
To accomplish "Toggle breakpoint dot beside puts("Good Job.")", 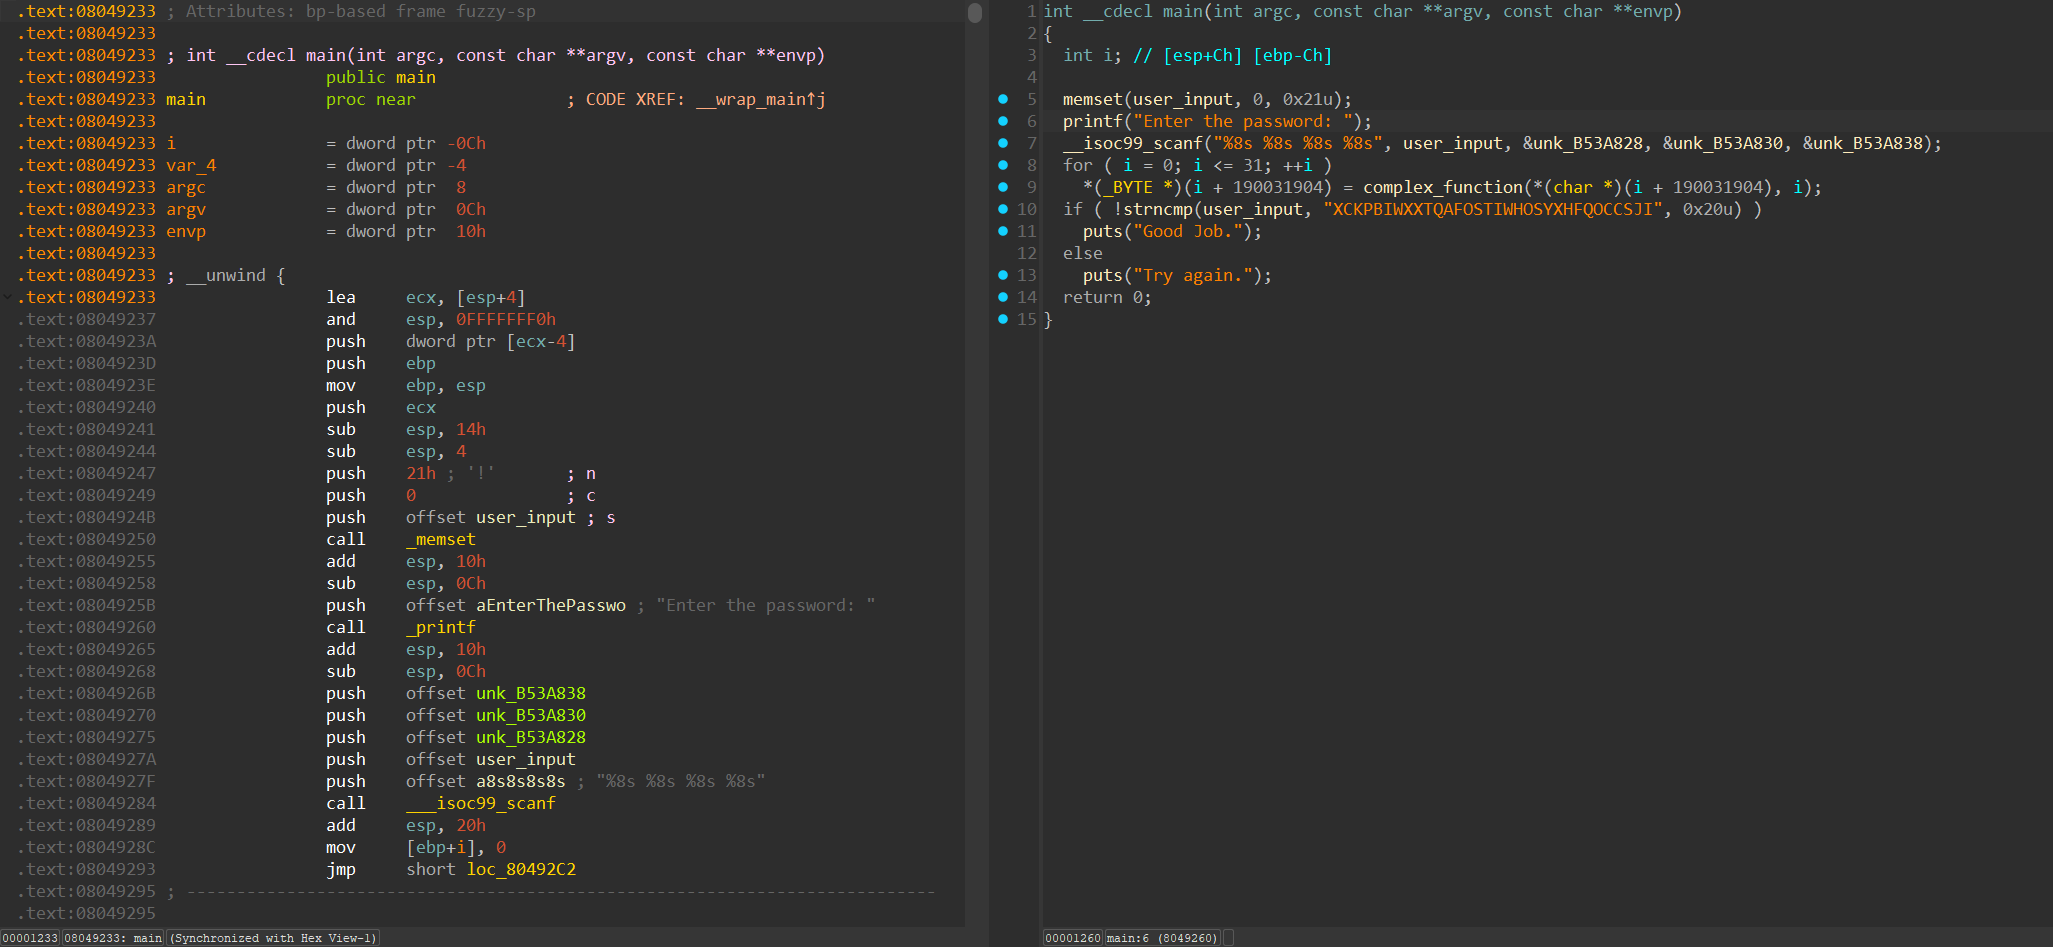I will (1003, 231).
